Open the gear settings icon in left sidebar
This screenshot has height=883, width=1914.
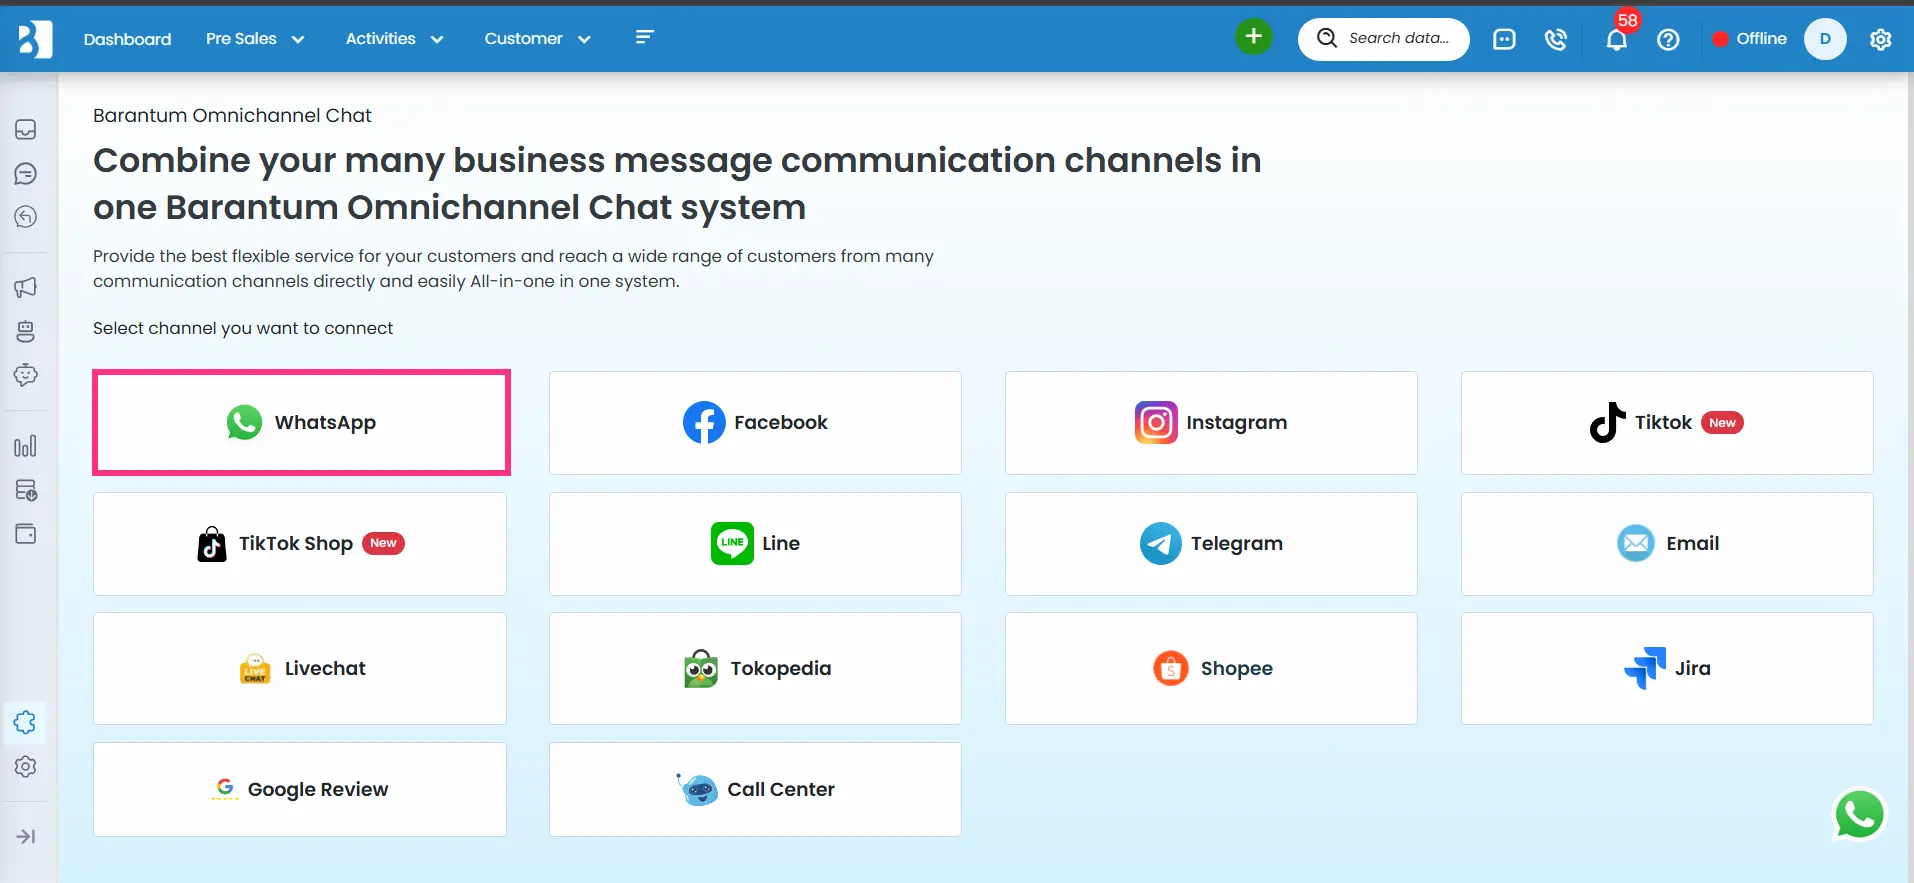pos(26,767)
